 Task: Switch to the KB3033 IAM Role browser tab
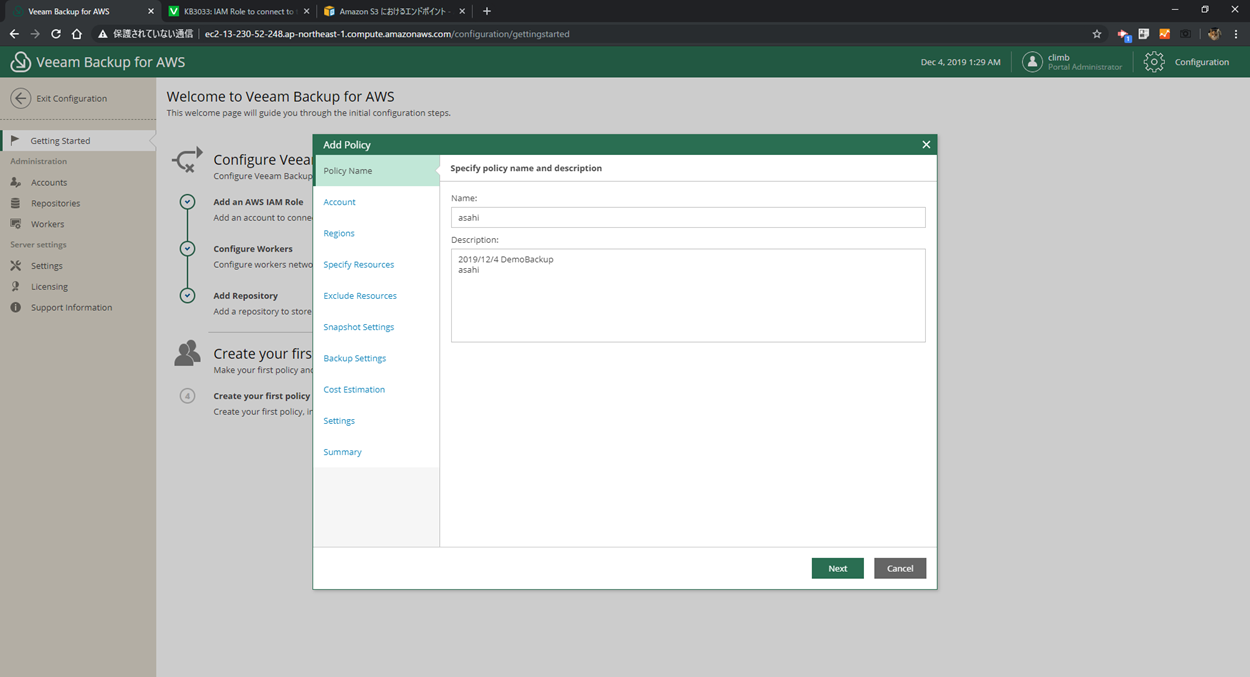click(x=238, y=11)
